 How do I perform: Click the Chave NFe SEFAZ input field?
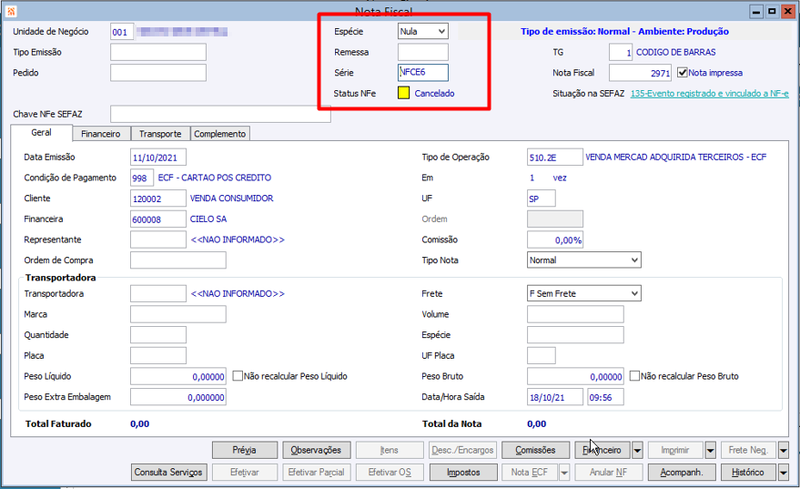(220, 114)
